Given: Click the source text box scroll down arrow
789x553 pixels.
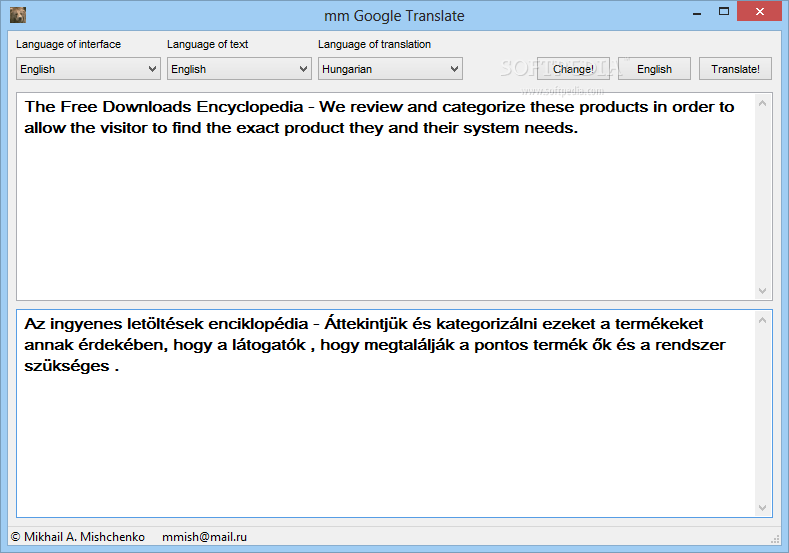Looking at the screenshot, I should tap(762, 290).
